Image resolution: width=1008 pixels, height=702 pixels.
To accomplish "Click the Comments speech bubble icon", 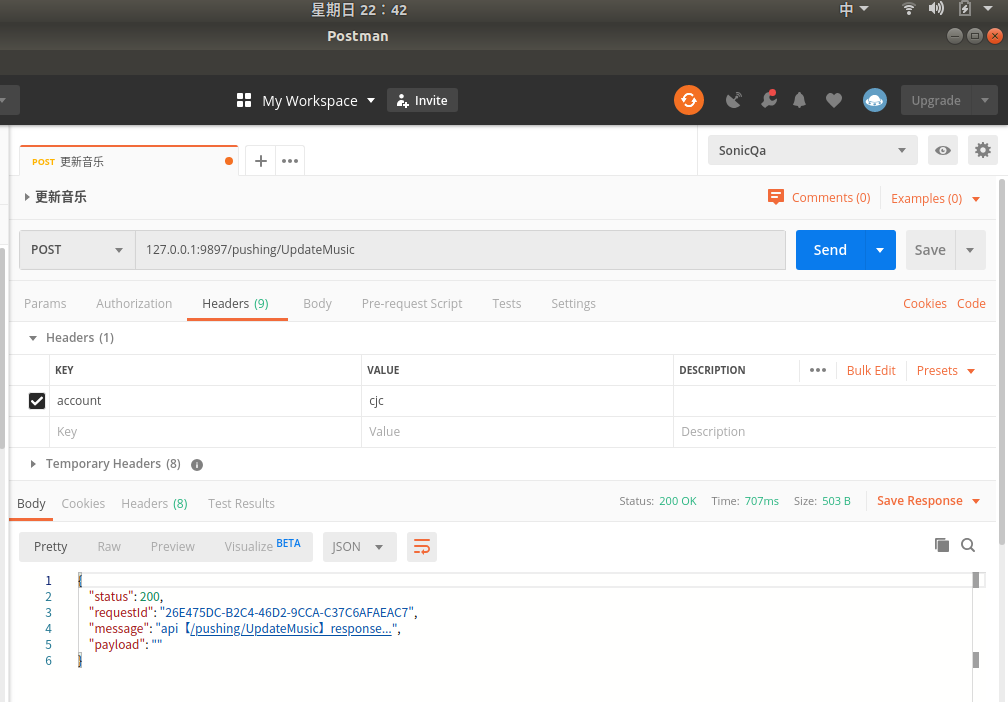I will [776, 197].
